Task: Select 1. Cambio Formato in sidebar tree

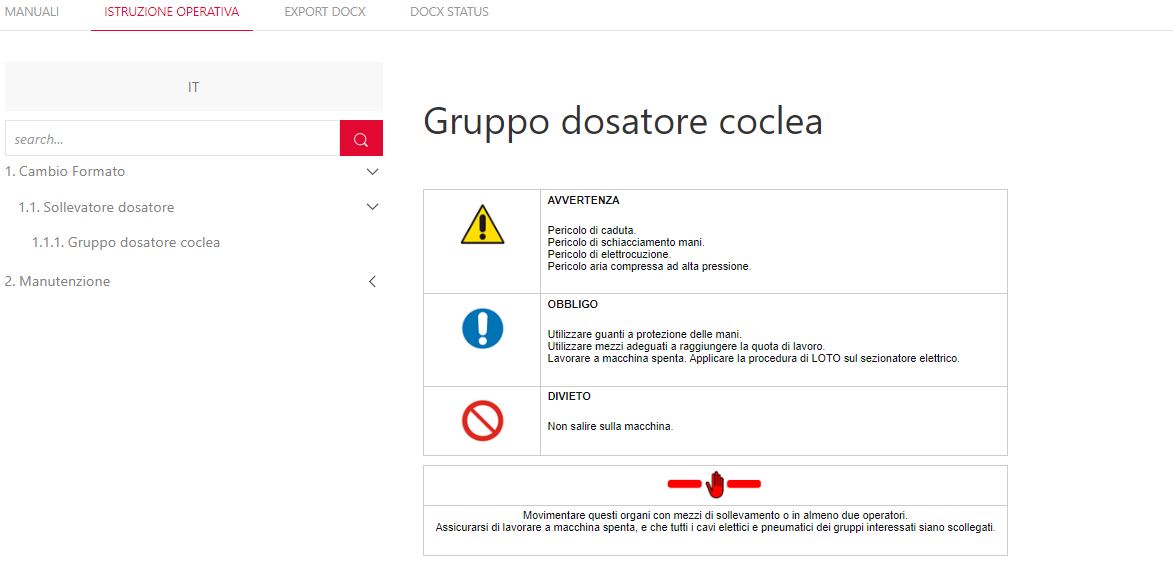Action: [x=65, y=172]
